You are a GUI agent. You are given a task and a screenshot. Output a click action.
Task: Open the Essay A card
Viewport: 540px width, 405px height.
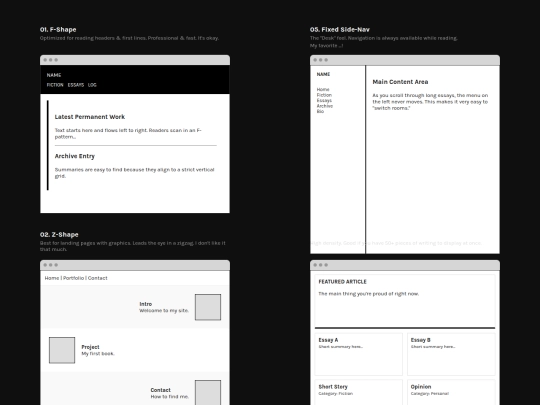point(359,354)
